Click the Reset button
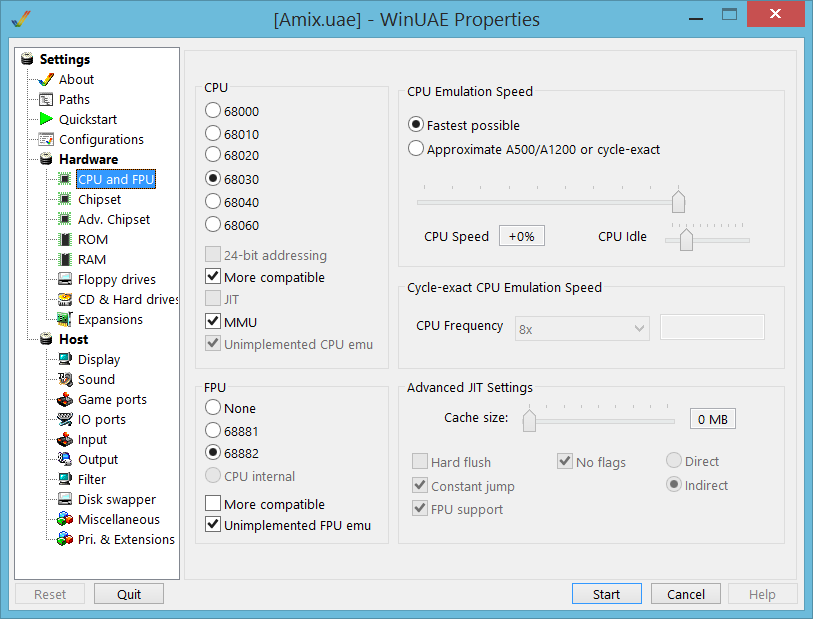 coord(50,594)
